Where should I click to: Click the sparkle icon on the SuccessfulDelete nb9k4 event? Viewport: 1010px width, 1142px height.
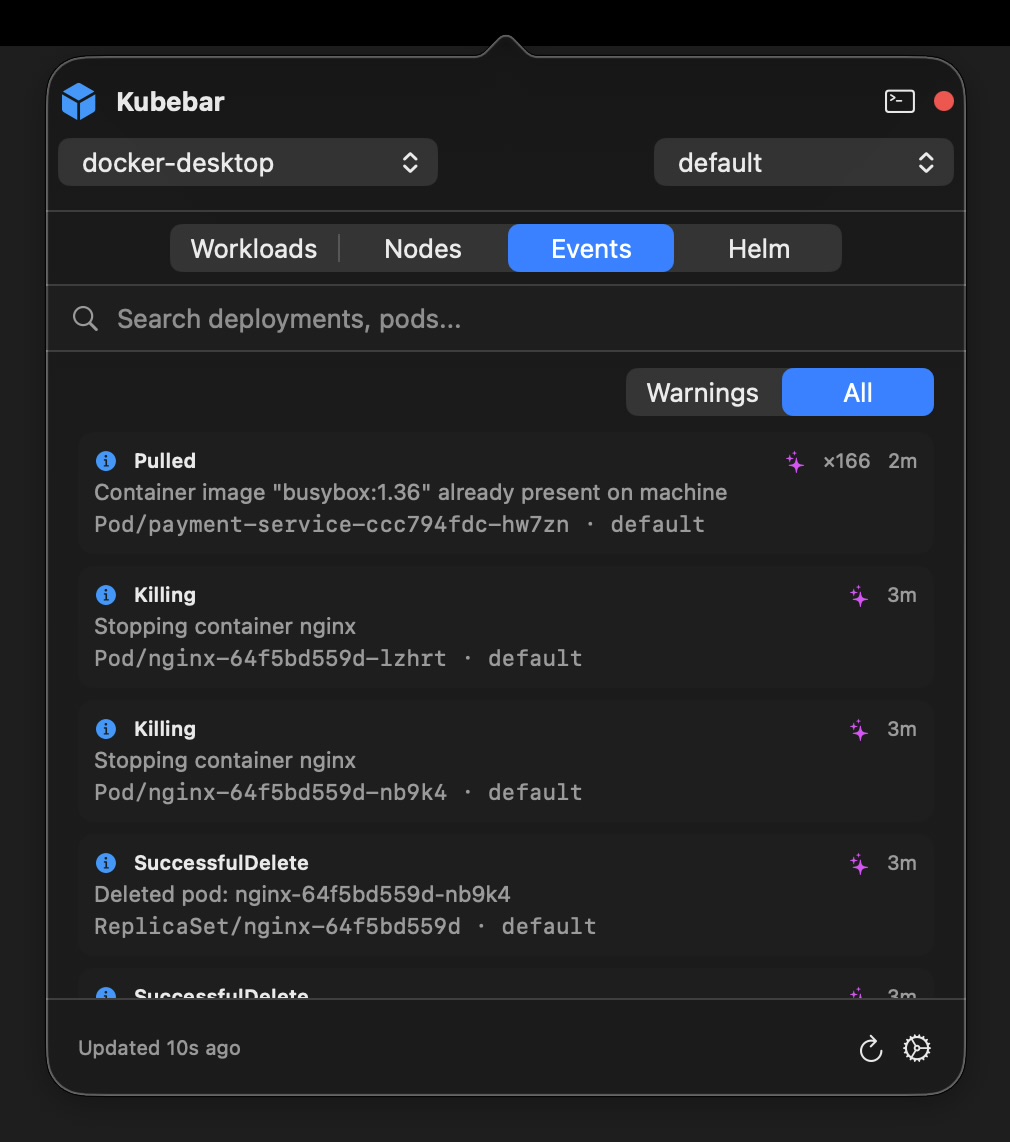click(x=859, y=864)
